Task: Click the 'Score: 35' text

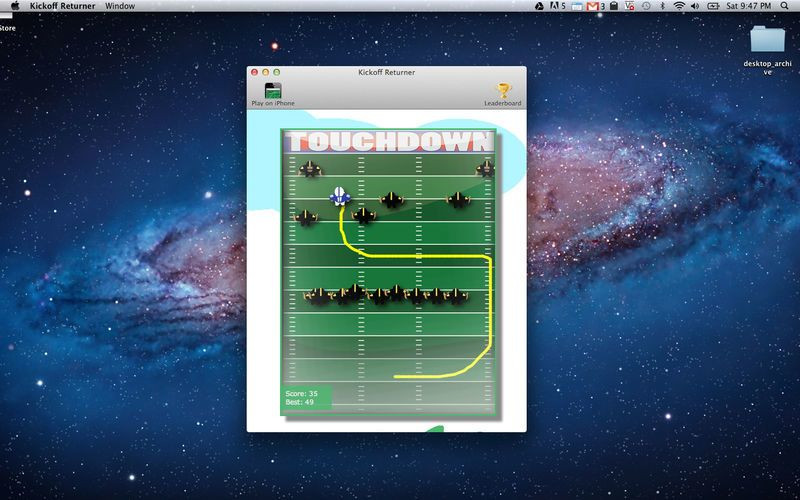Action: (301, 393)
